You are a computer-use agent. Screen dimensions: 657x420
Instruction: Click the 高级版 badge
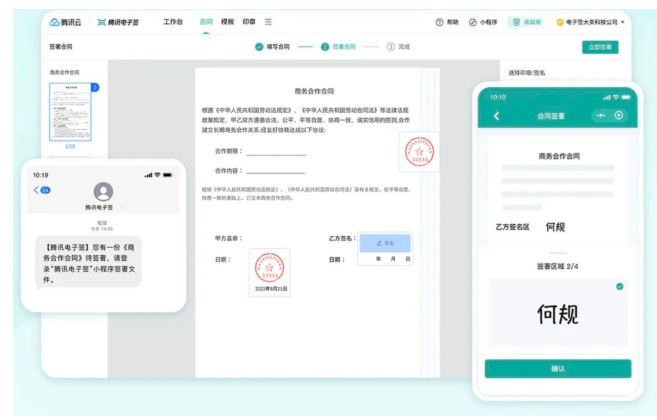click(527, 22)
